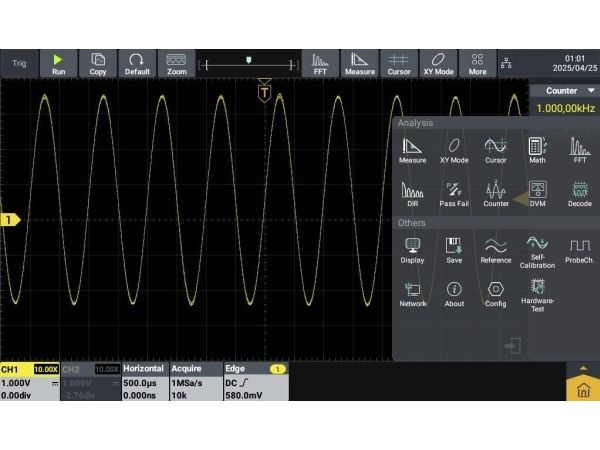Restore the Default settings
This screenshot has height=450, width=600.
pos(137,64)
